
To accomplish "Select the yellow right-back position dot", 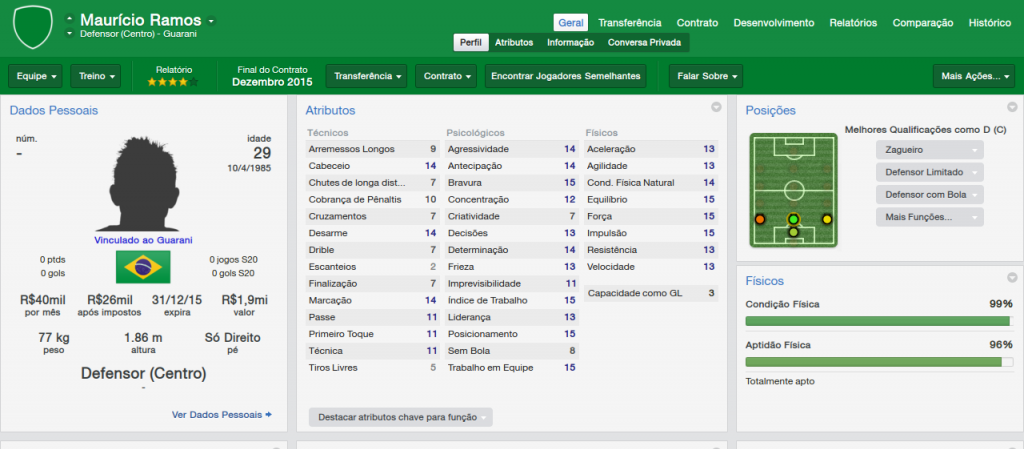I will pyautogui.click(x=827, y=218).
